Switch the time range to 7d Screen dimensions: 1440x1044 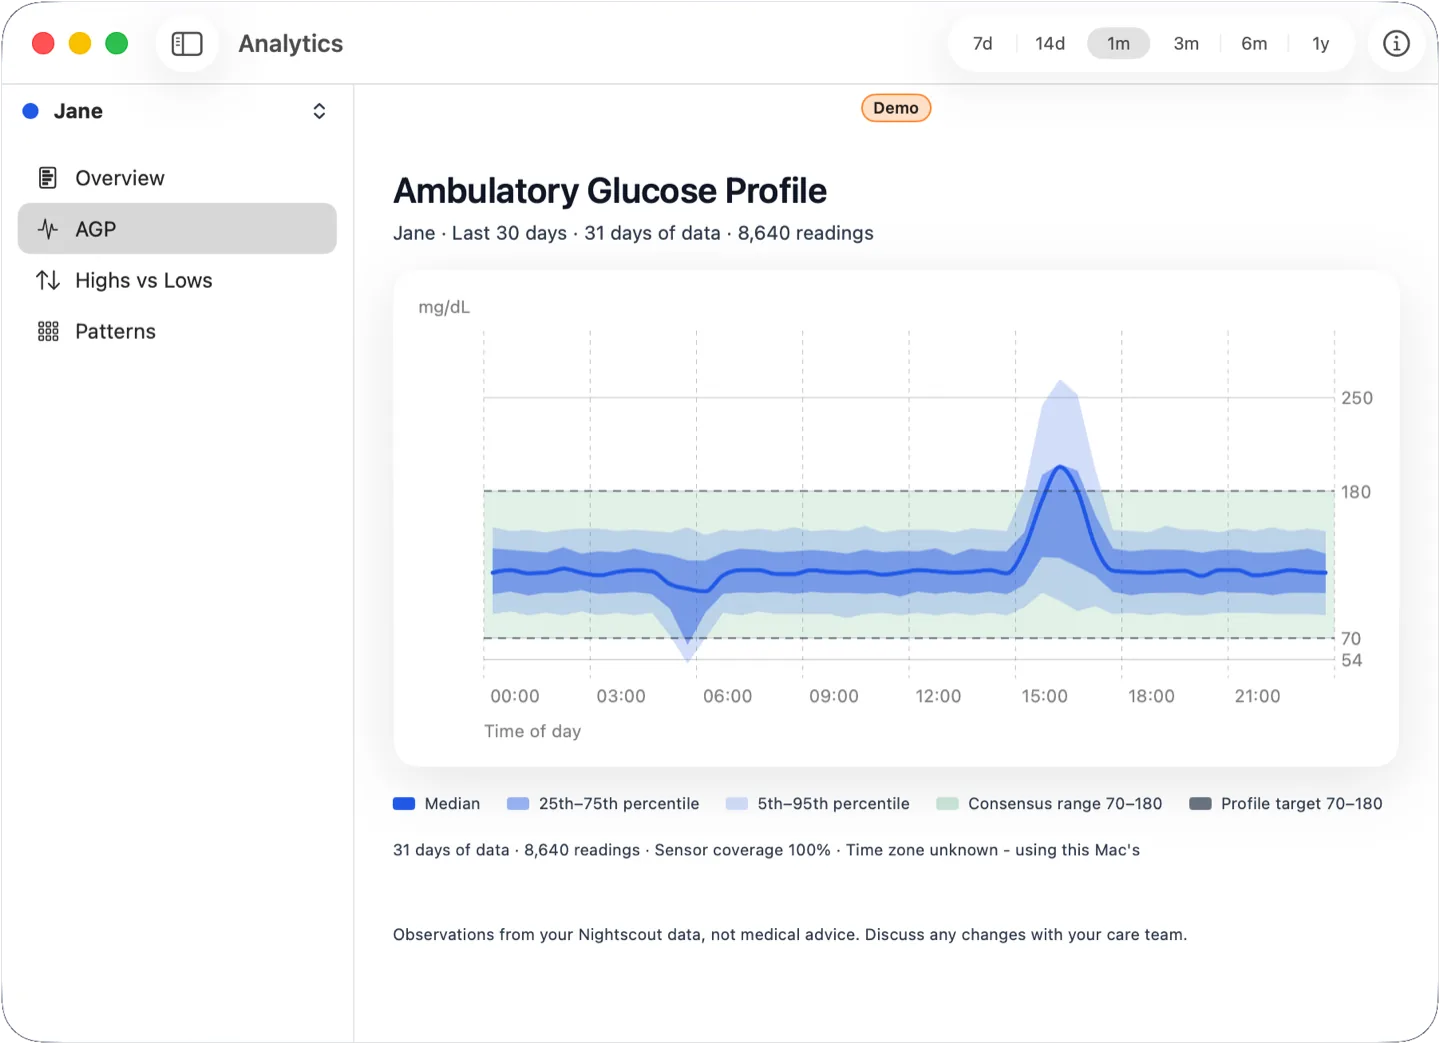point(983,44)
